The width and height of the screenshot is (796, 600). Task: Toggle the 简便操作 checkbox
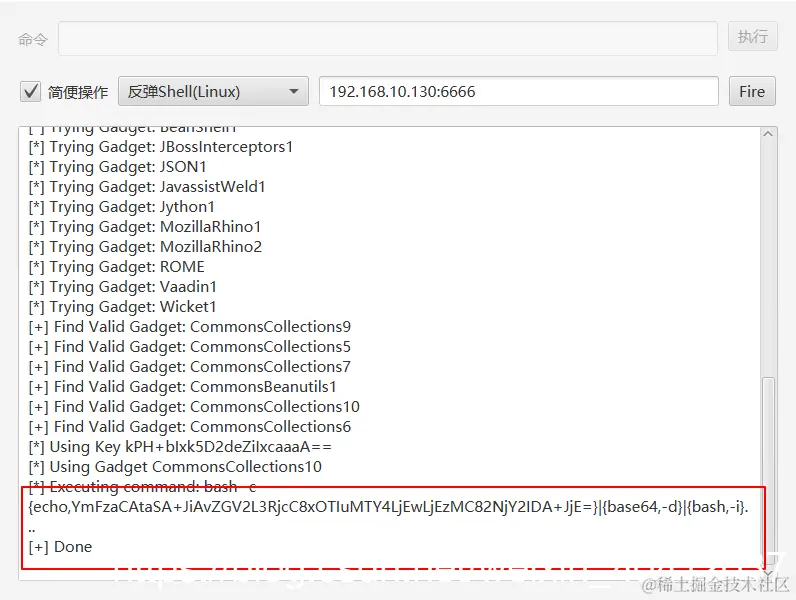(30, 92)
